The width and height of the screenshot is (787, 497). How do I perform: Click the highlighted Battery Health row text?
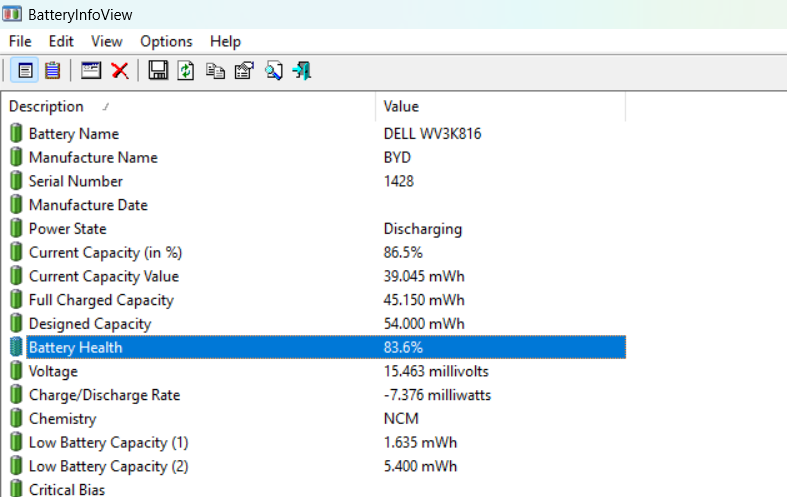point(75,347)
